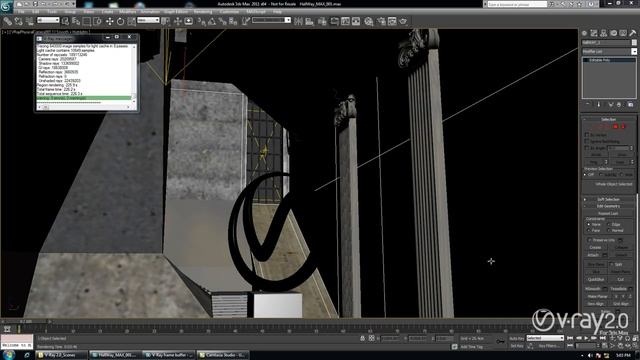This screenshot has width=640, height=360.
Task: Expand the Soft Selection rollout
Action: click(608, 199)
